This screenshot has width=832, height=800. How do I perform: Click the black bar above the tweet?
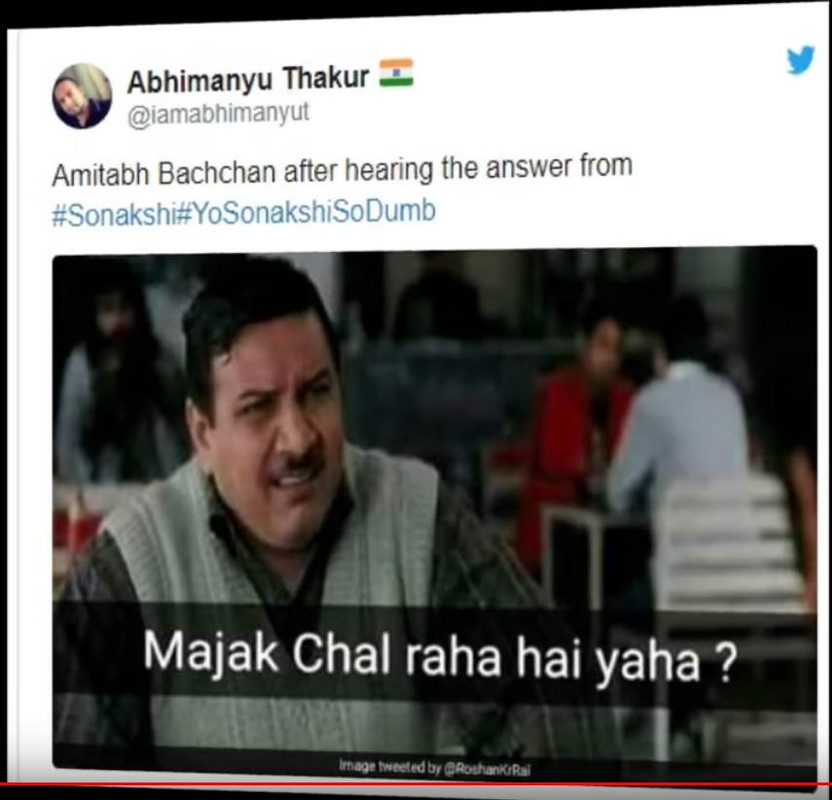(416, 12)
